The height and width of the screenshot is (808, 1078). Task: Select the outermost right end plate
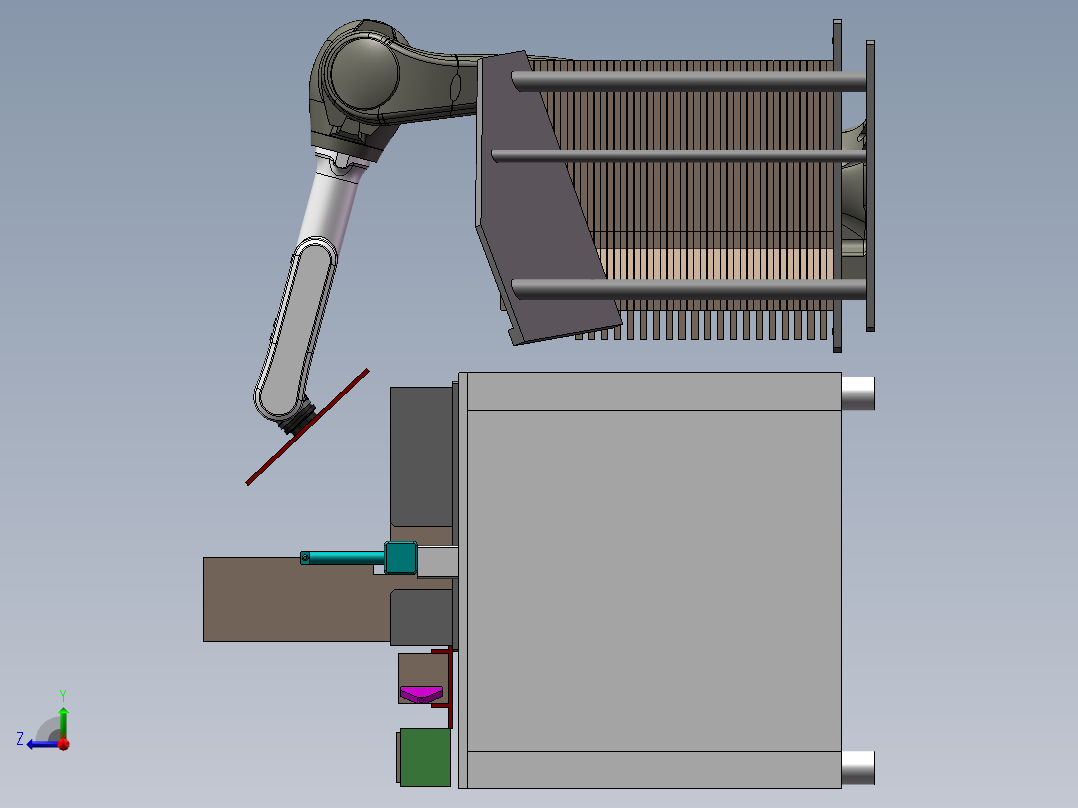pyautogui.click(x=870, y=186)
